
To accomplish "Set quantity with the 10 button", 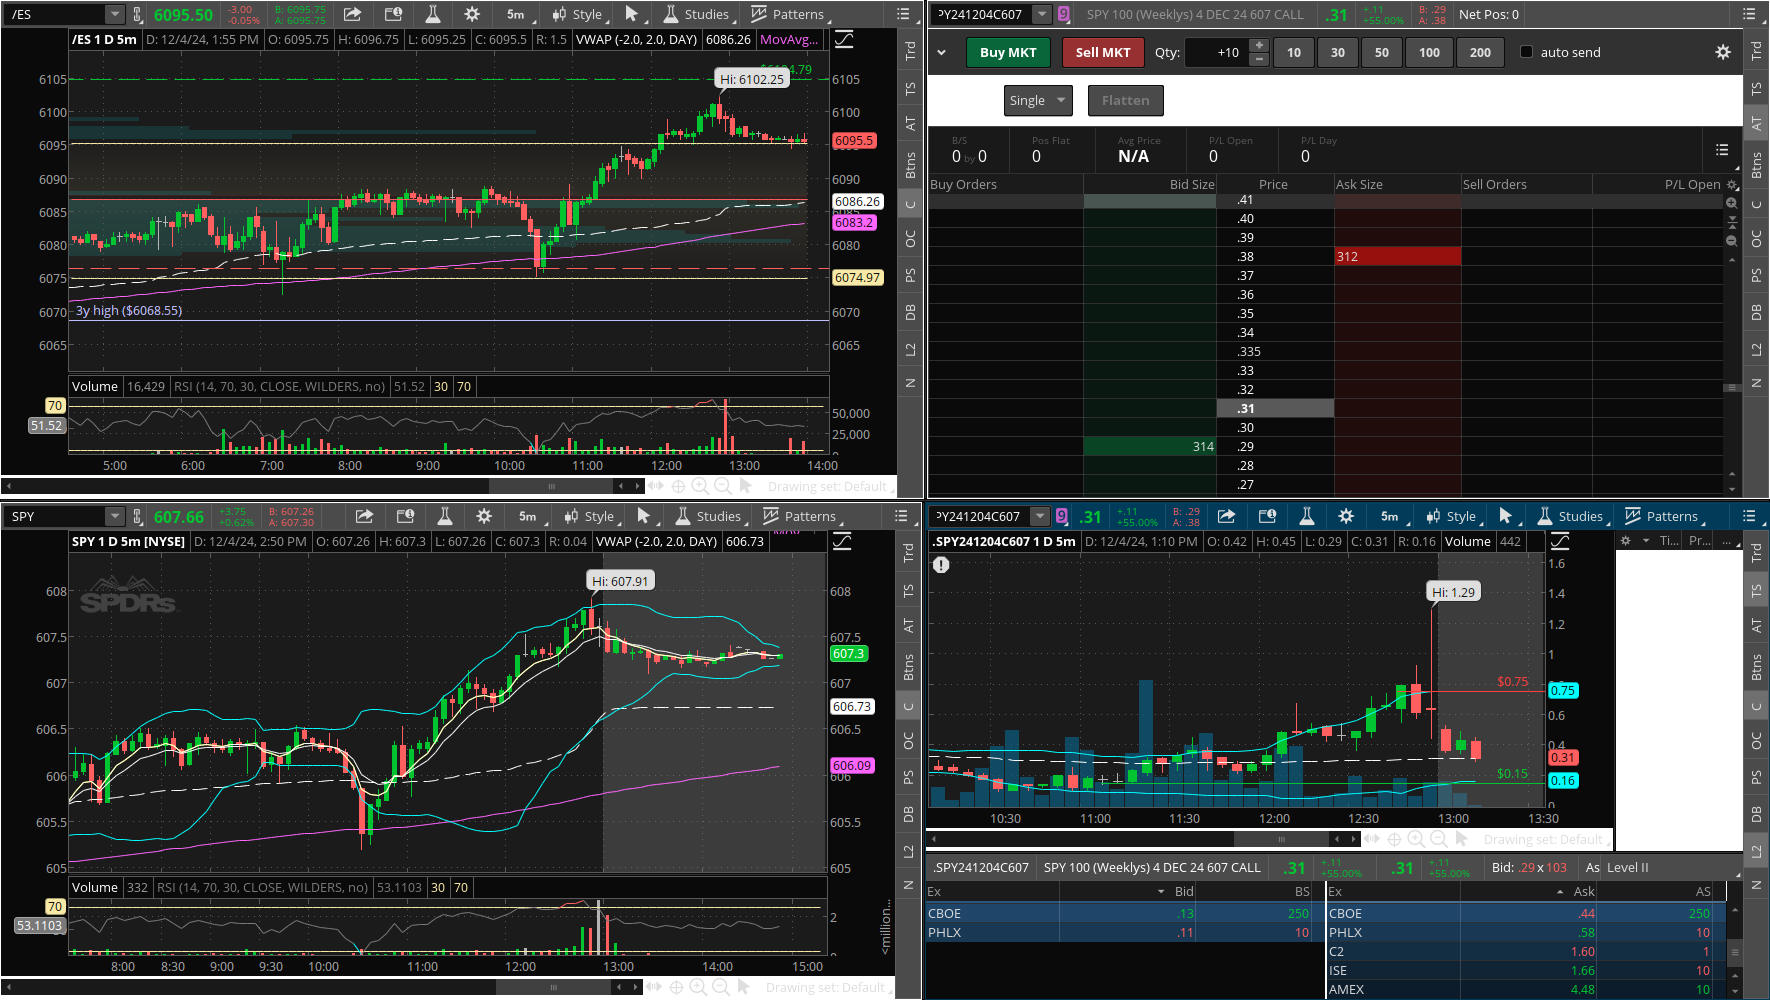I will 1294,52.
